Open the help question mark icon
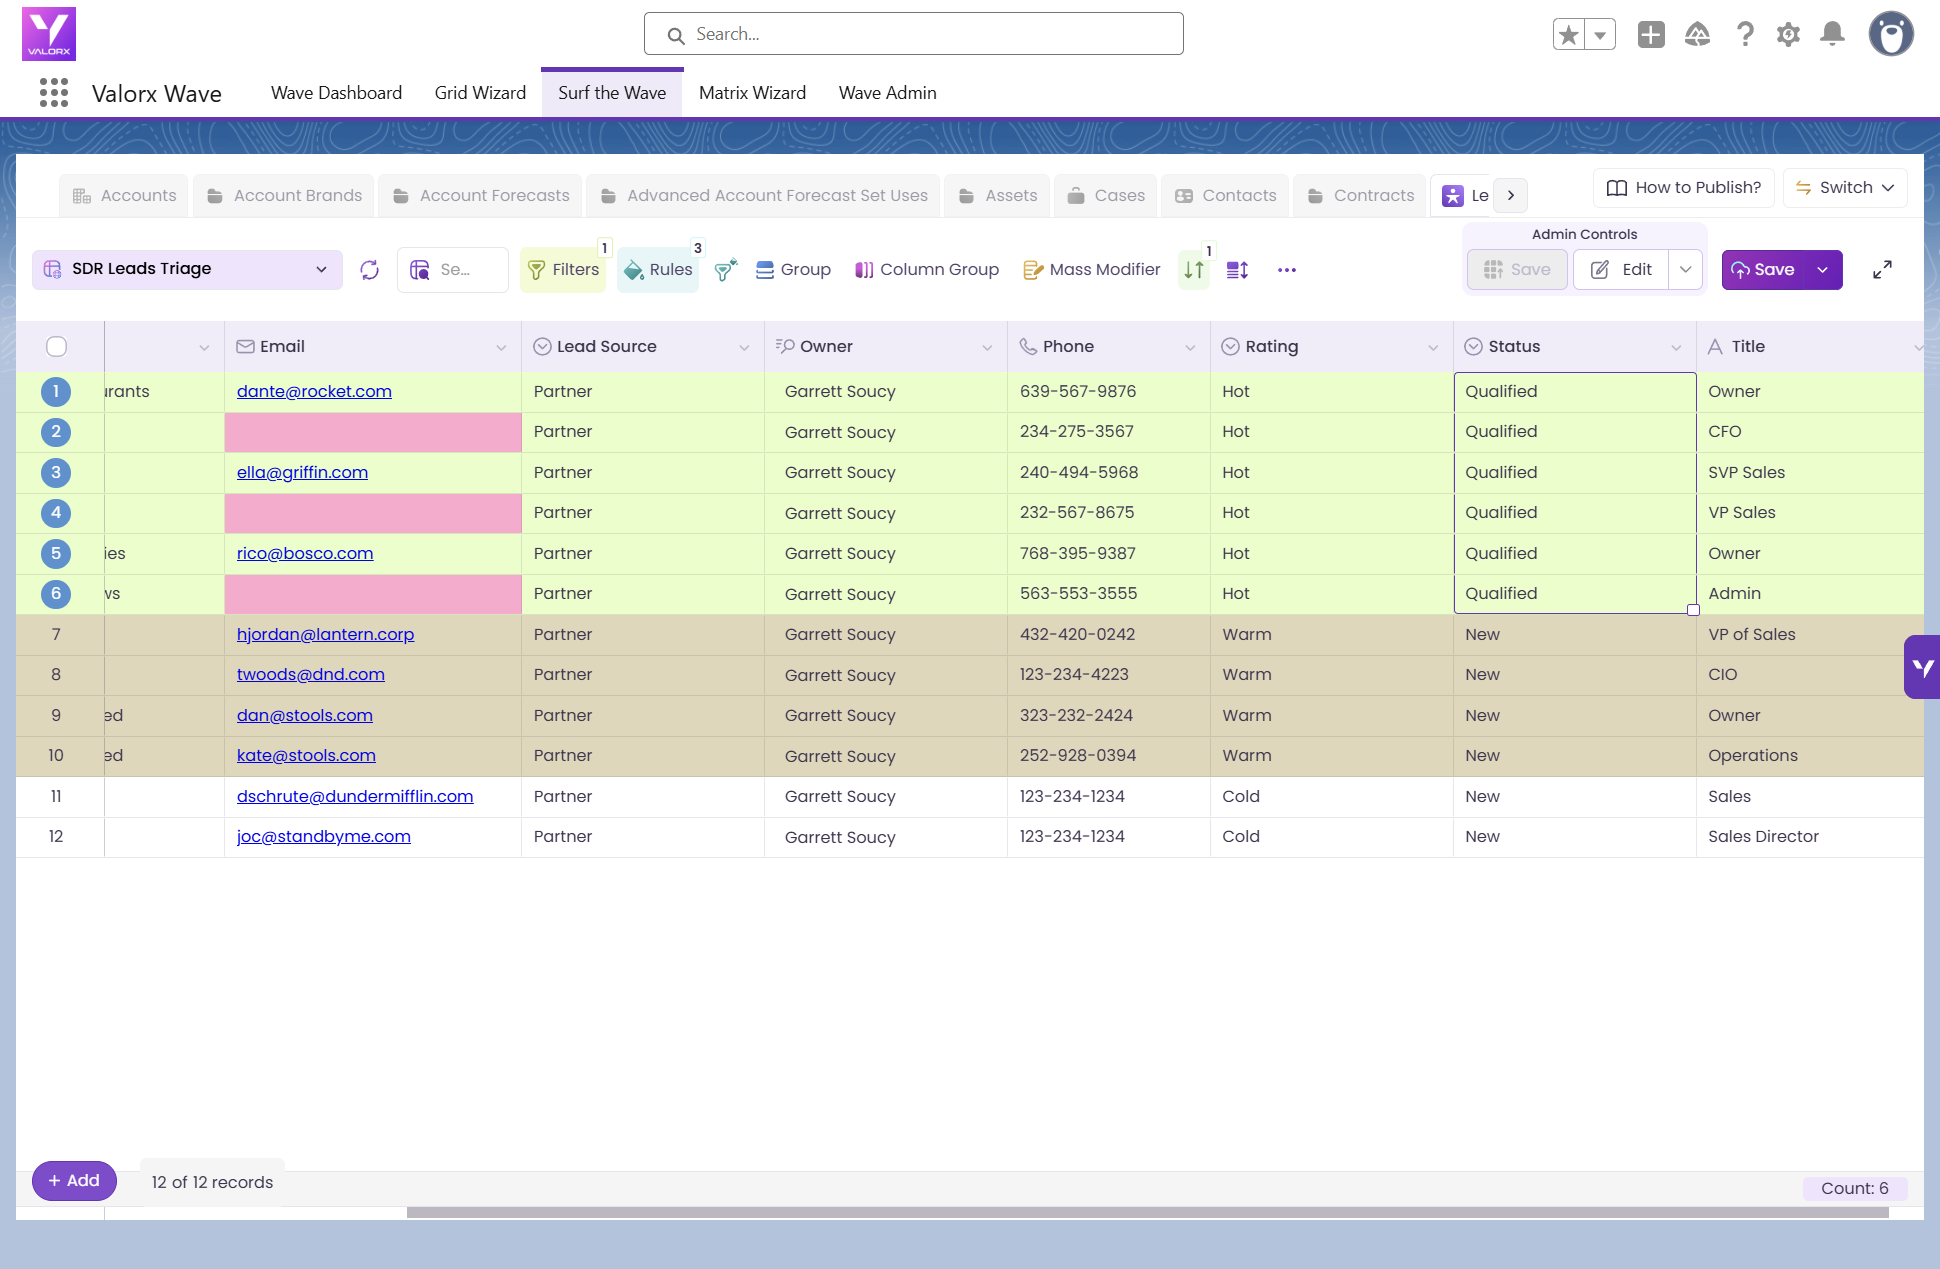This screenshot has width=1940, height=1269. coord(1745,35)
